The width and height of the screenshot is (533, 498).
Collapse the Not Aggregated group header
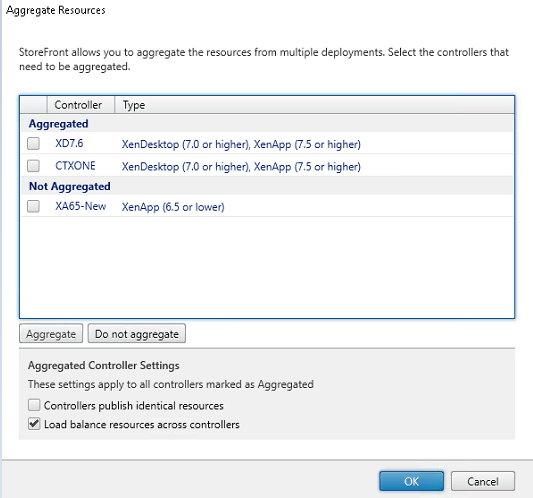pos(70,186)
